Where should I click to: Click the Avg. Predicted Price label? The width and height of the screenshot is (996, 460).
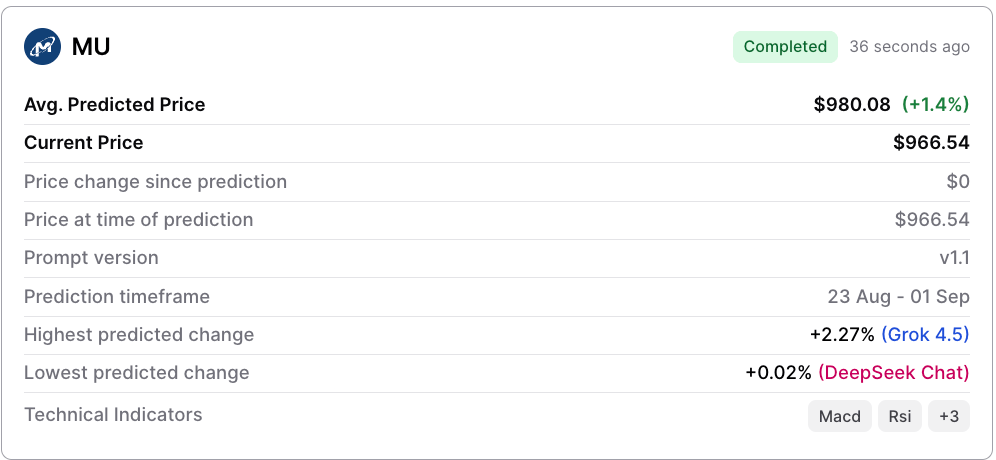pyautogui.click(x=114, y=105)
